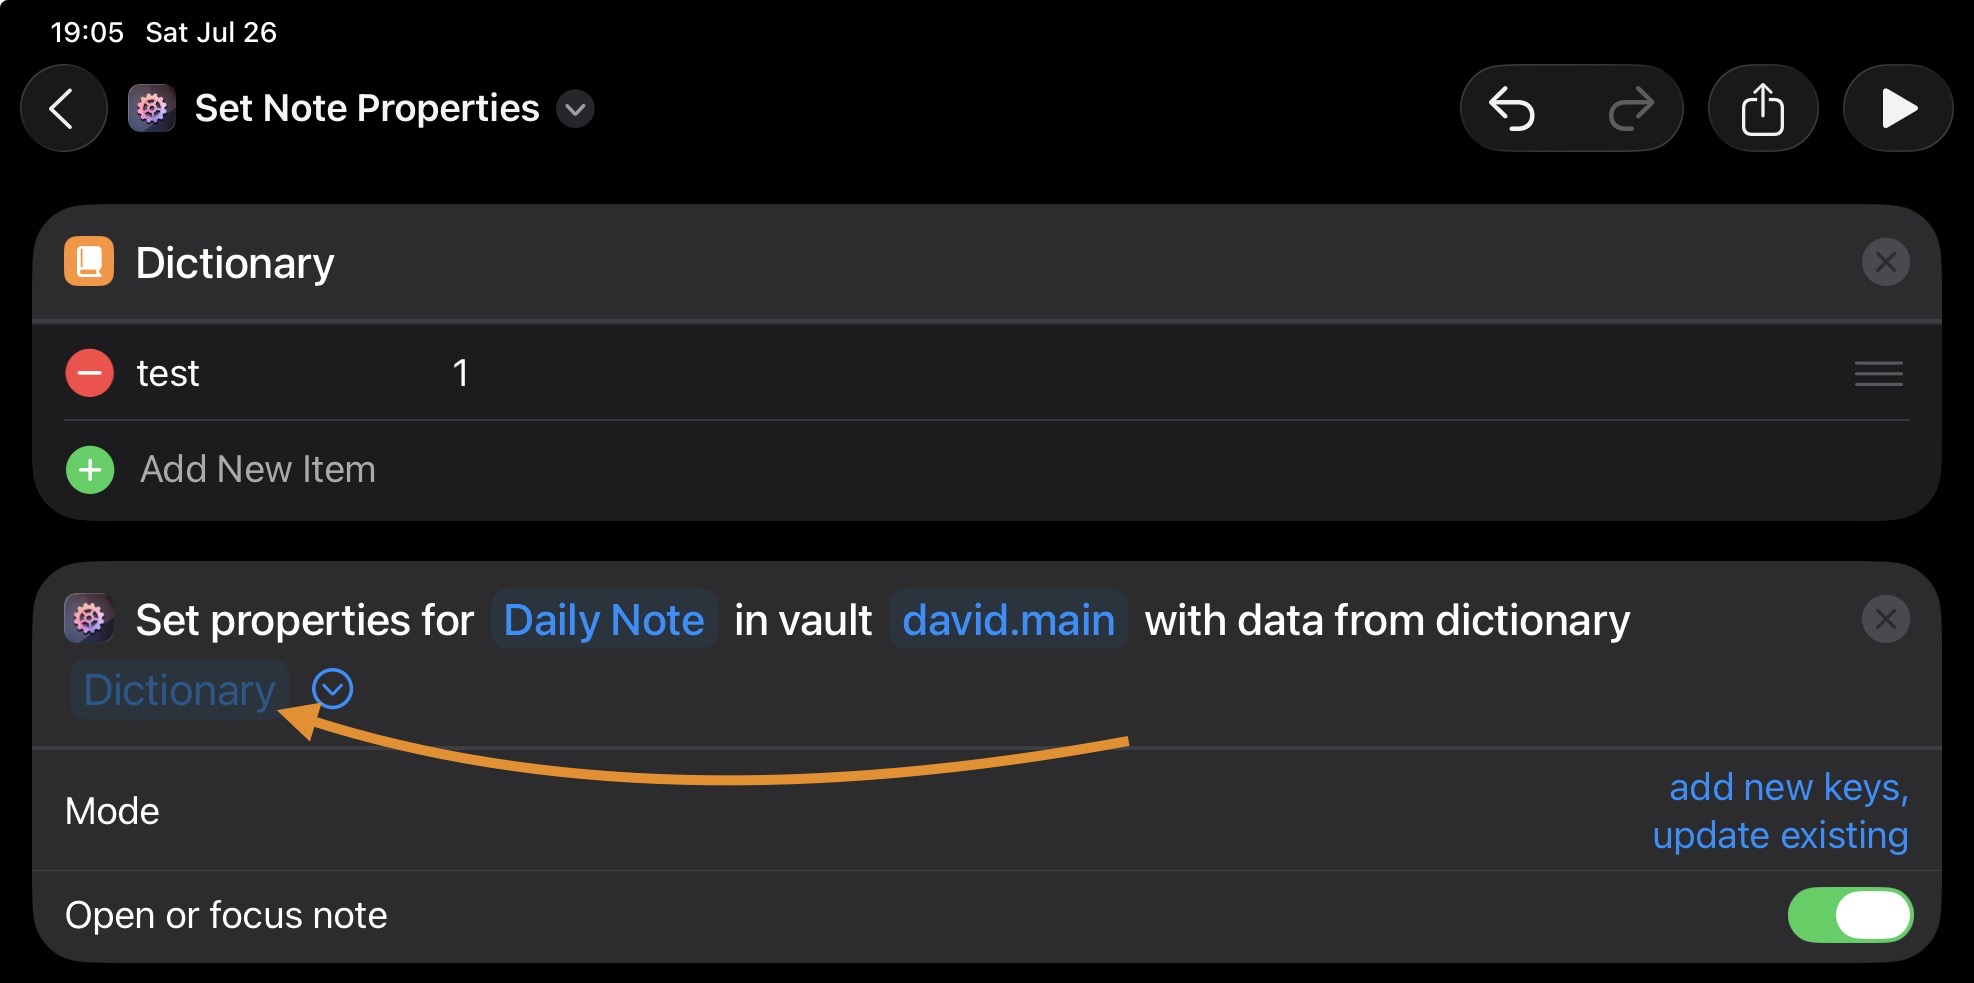The height and width of the screenshot is (983, 1974).
Task: Share the shortcut
Action: point(1762,109)
